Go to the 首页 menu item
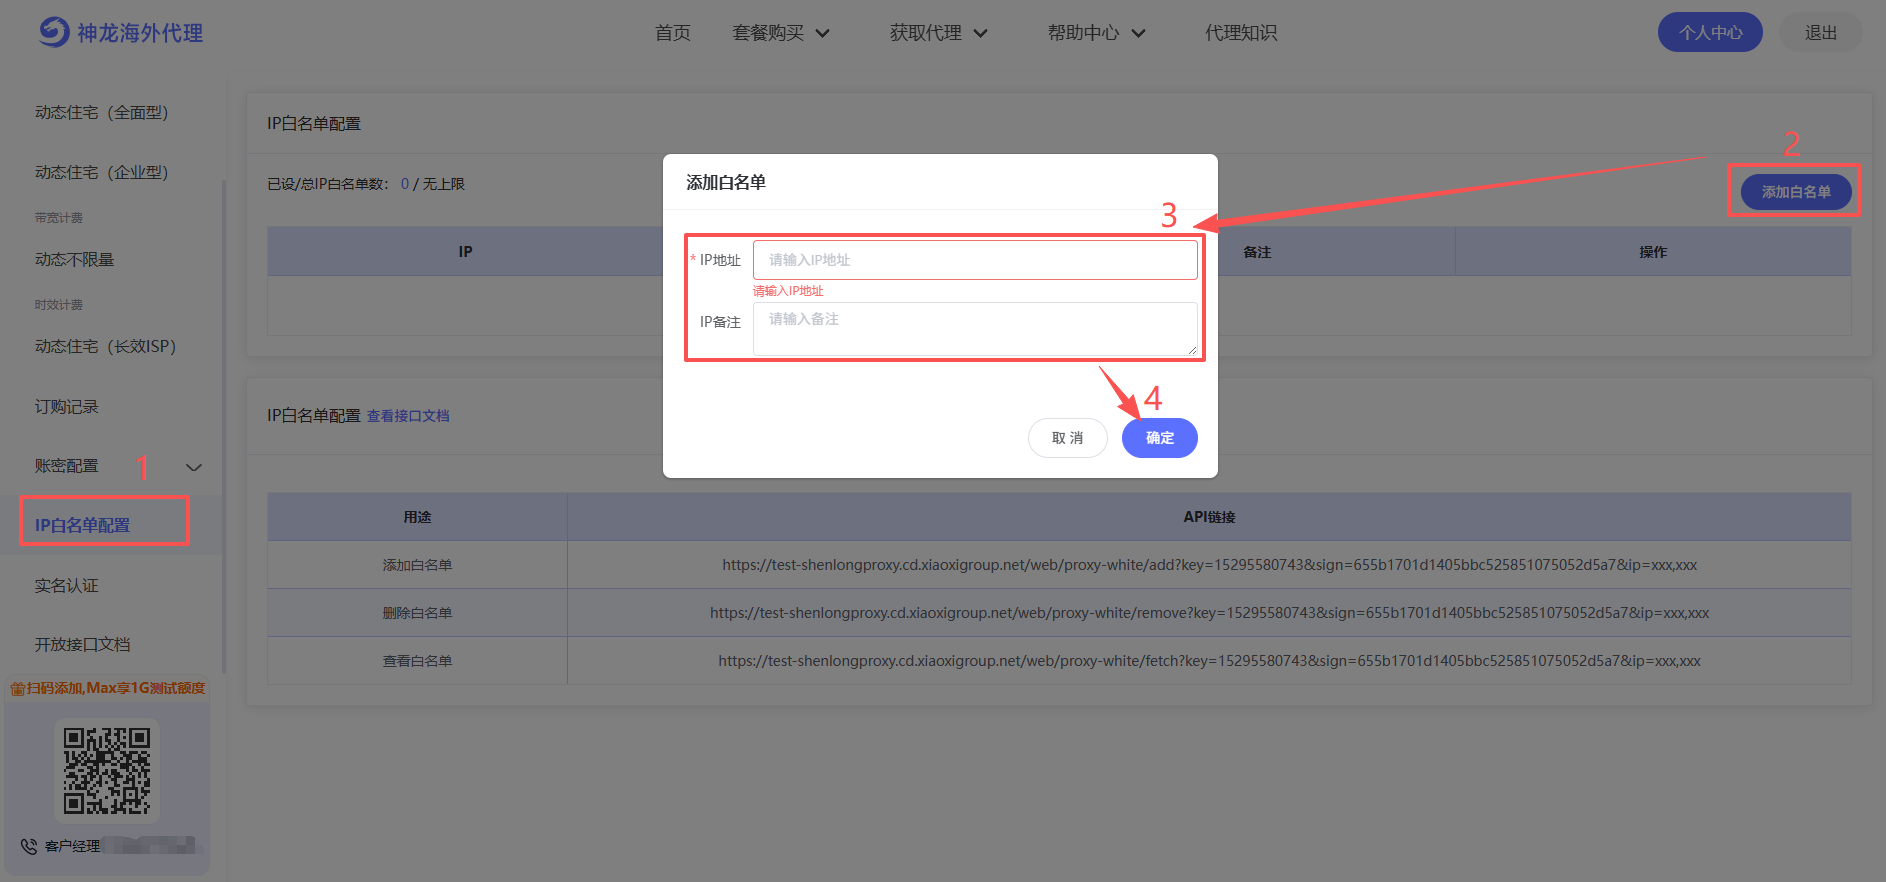 [x=672, y=33]
